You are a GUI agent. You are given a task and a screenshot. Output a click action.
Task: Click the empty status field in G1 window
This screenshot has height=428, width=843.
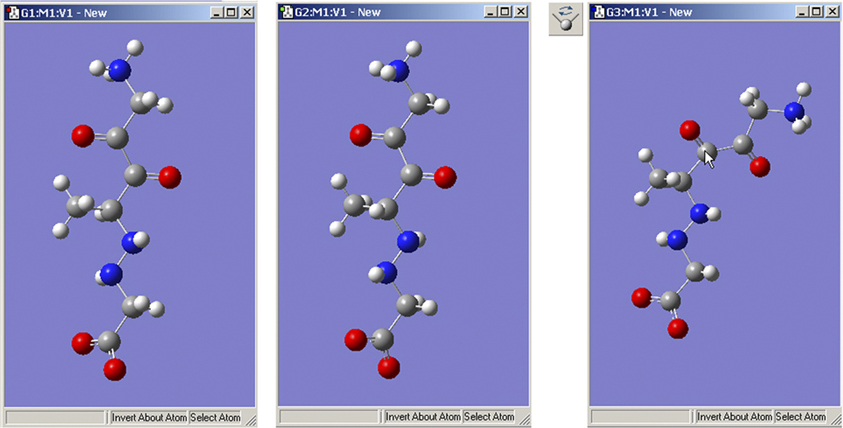tap(56, 418)
